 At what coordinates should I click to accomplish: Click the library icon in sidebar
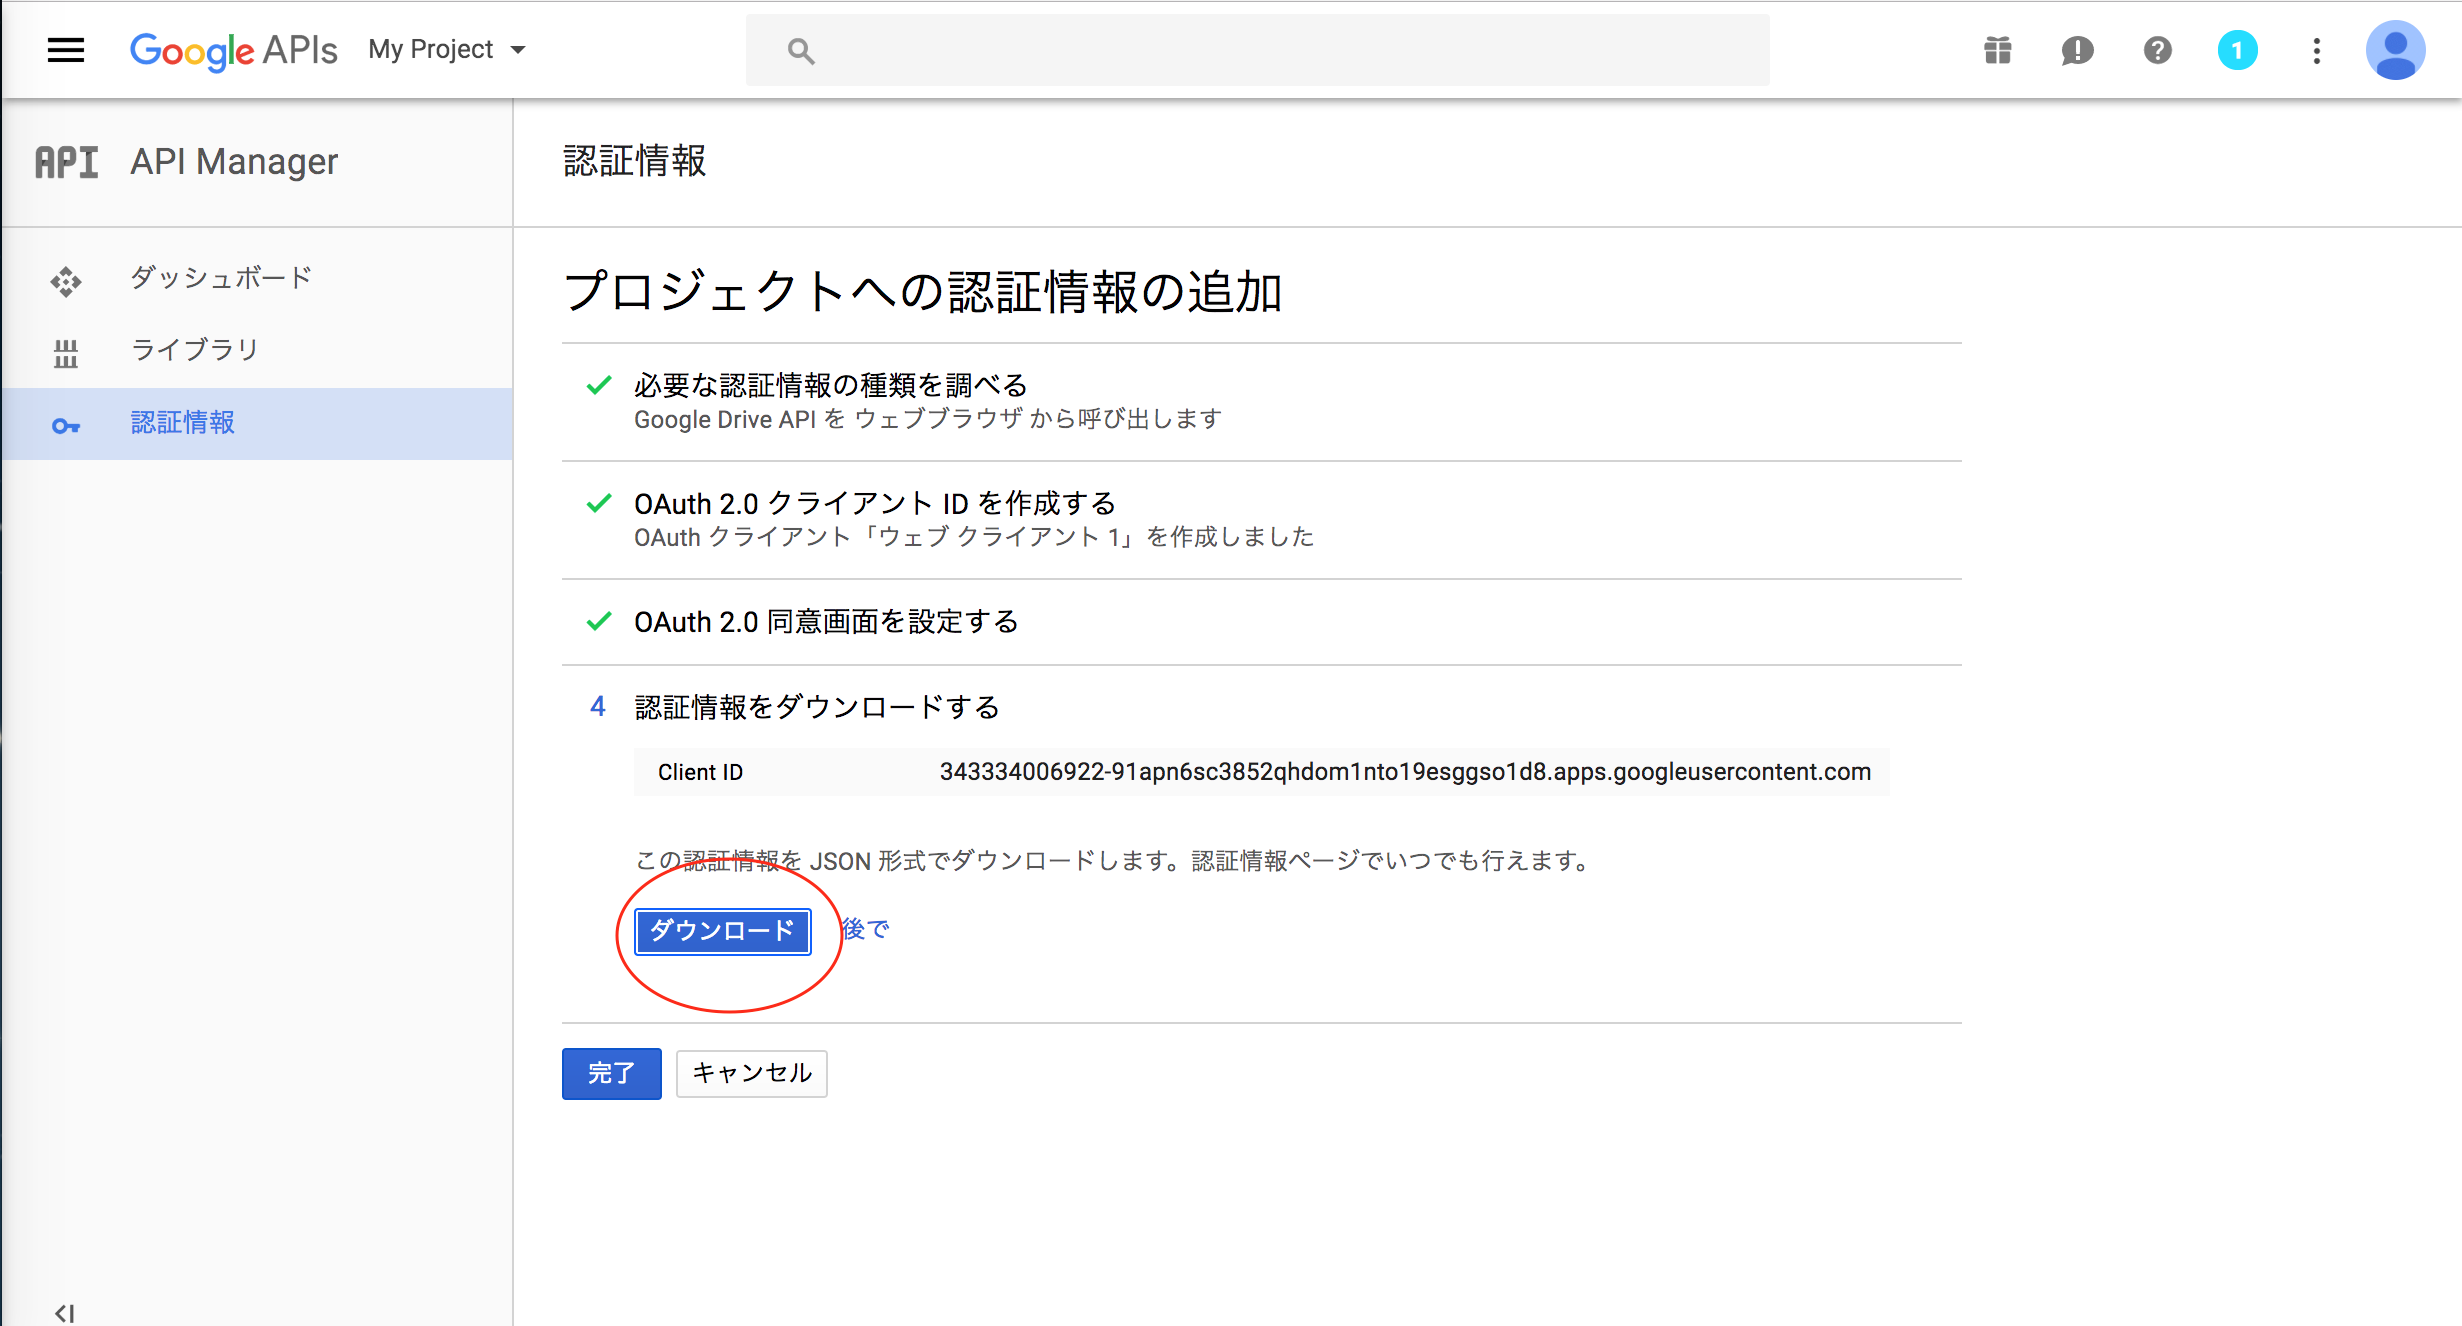point(66,353)
